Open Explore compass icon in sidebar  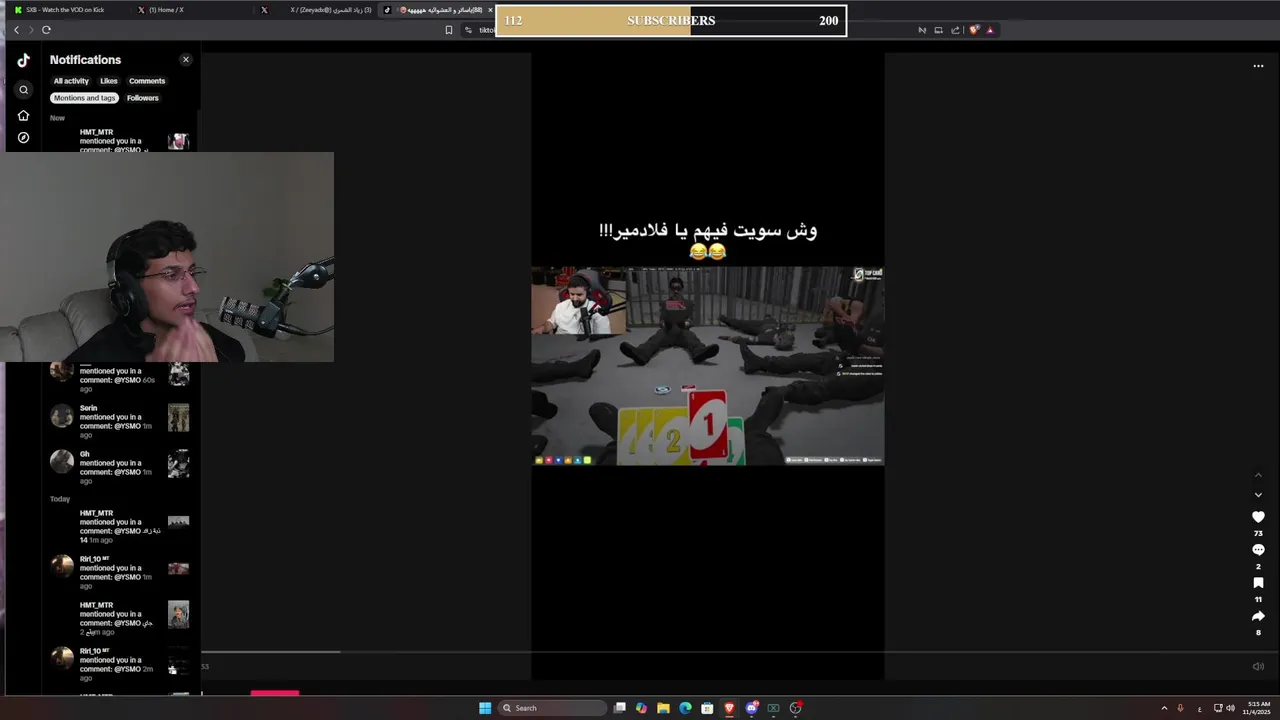click(23, 138)
